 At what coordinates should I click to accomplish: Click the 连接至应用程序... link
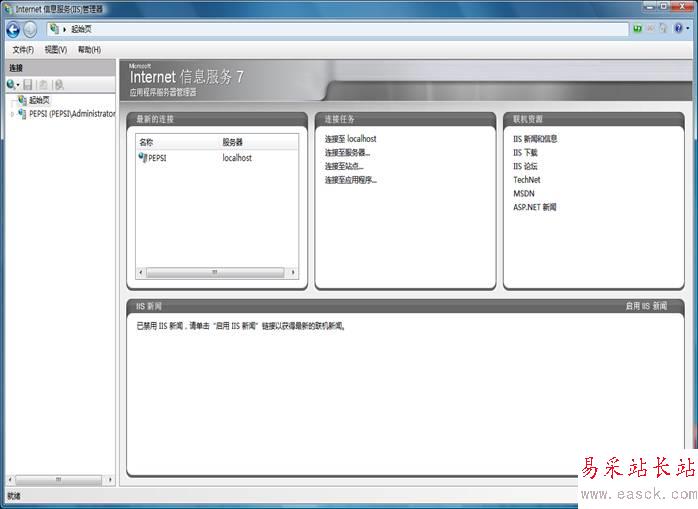tap(351, 180)
